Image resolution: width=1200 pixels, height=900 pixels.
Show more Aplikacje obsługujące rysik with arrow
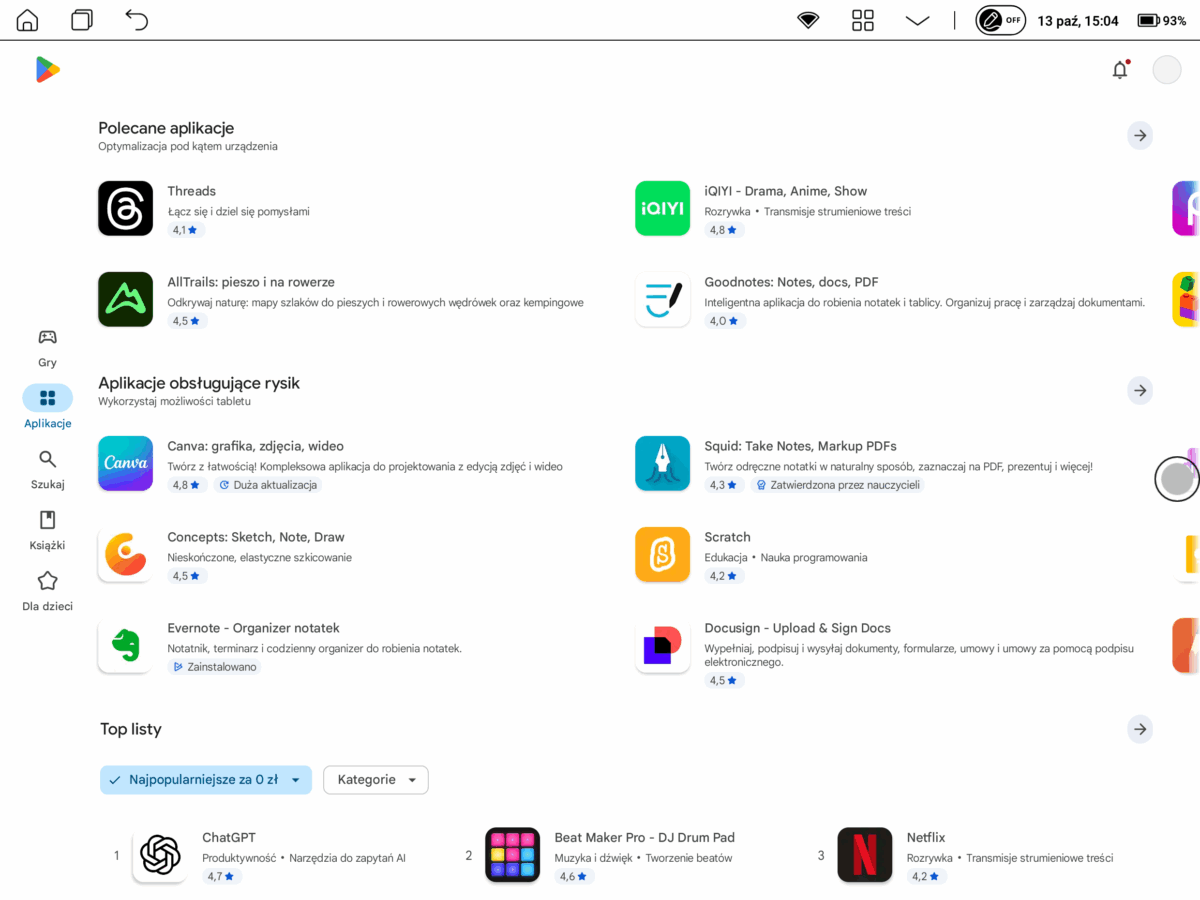click(1139, 390)
